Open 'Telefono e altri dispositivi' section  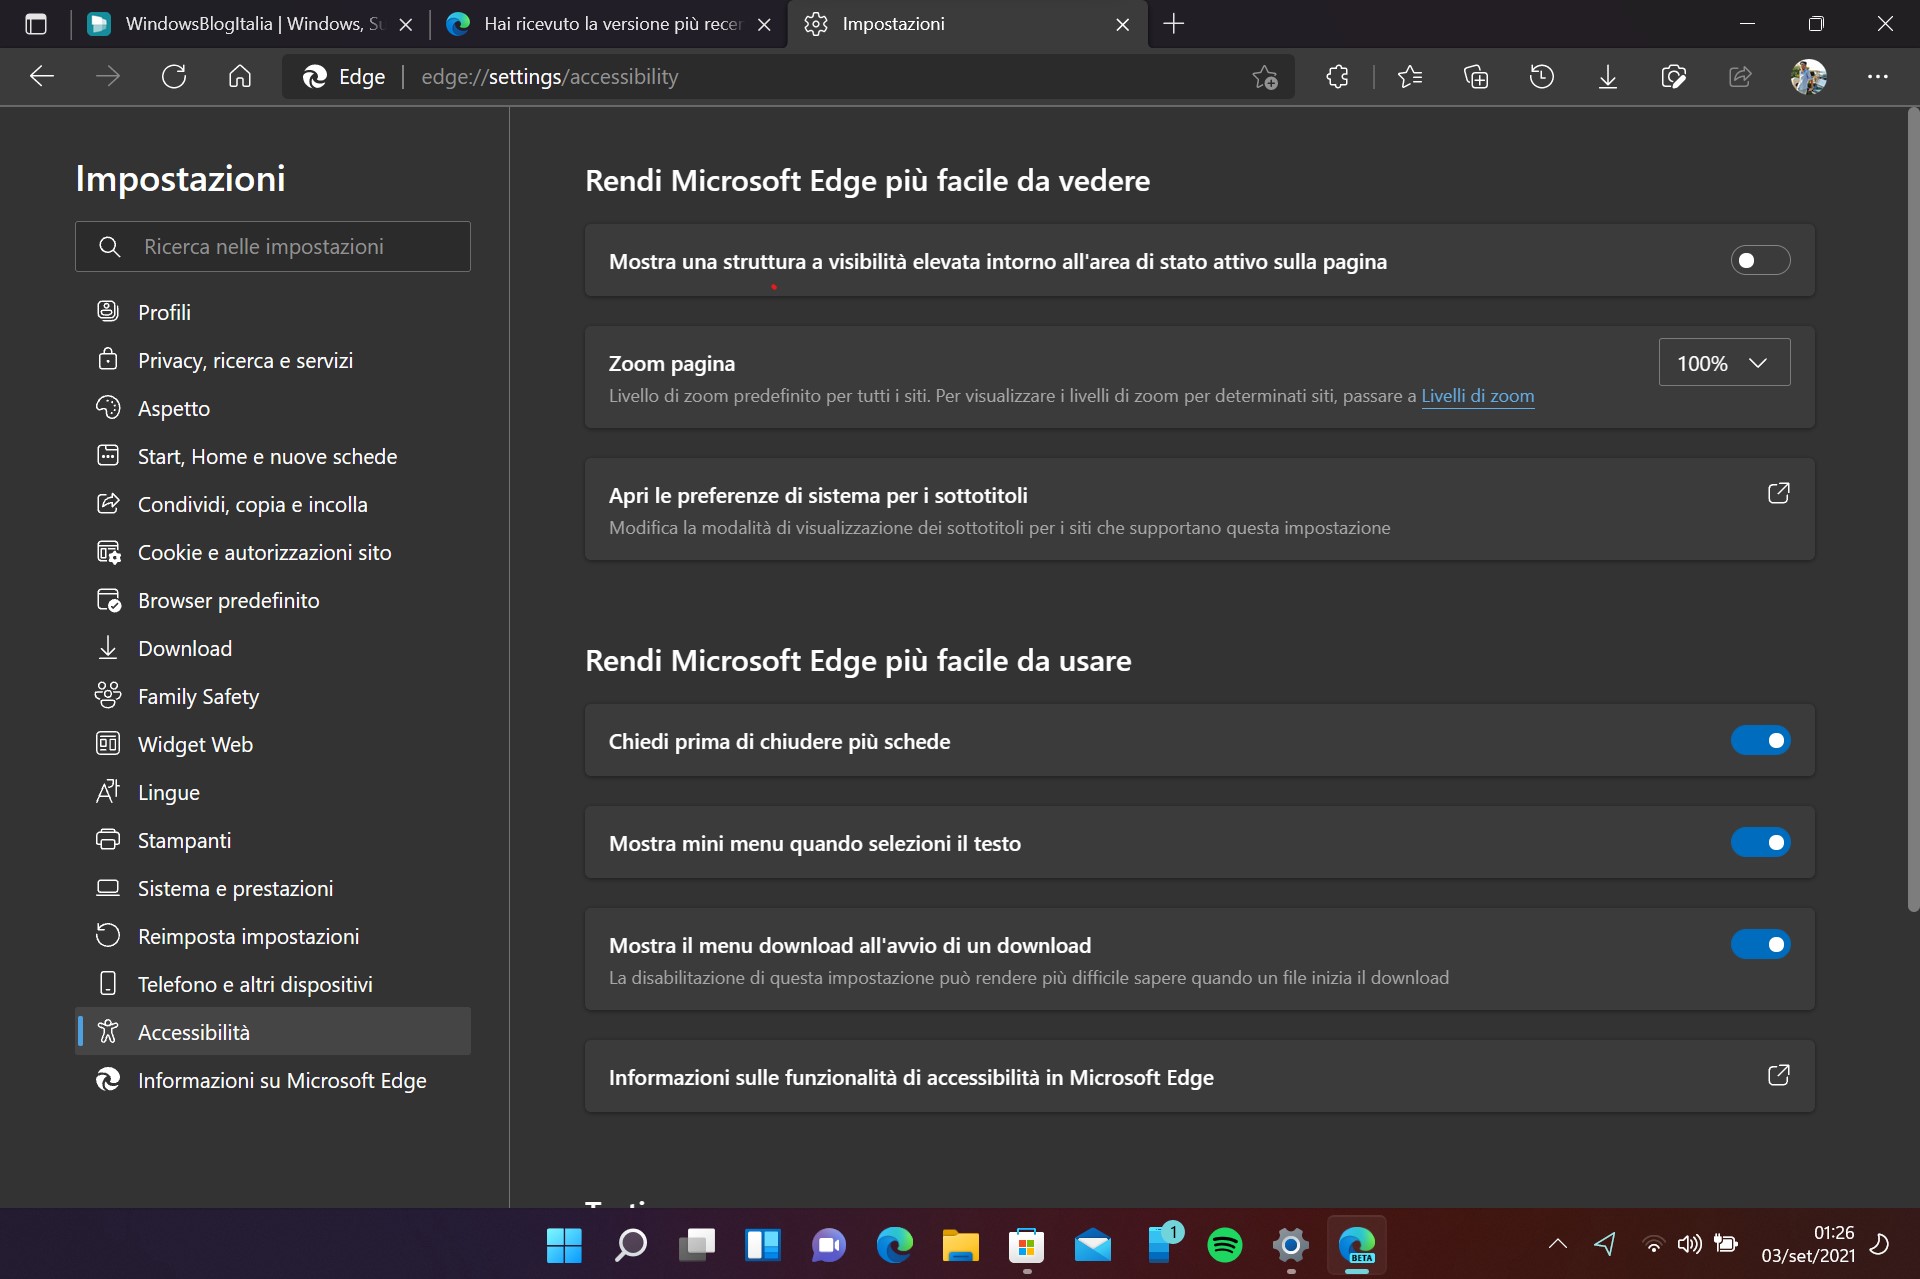coord(273,984)
